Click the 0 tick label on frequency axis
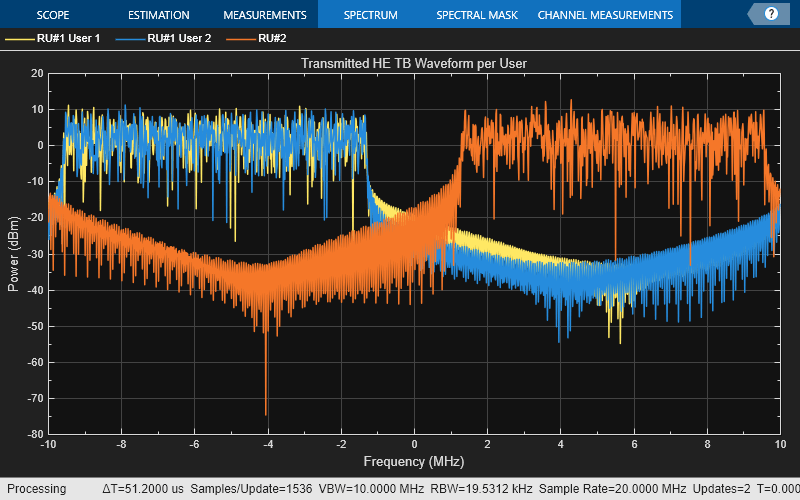The image size is (800, 500). (414, 444)
